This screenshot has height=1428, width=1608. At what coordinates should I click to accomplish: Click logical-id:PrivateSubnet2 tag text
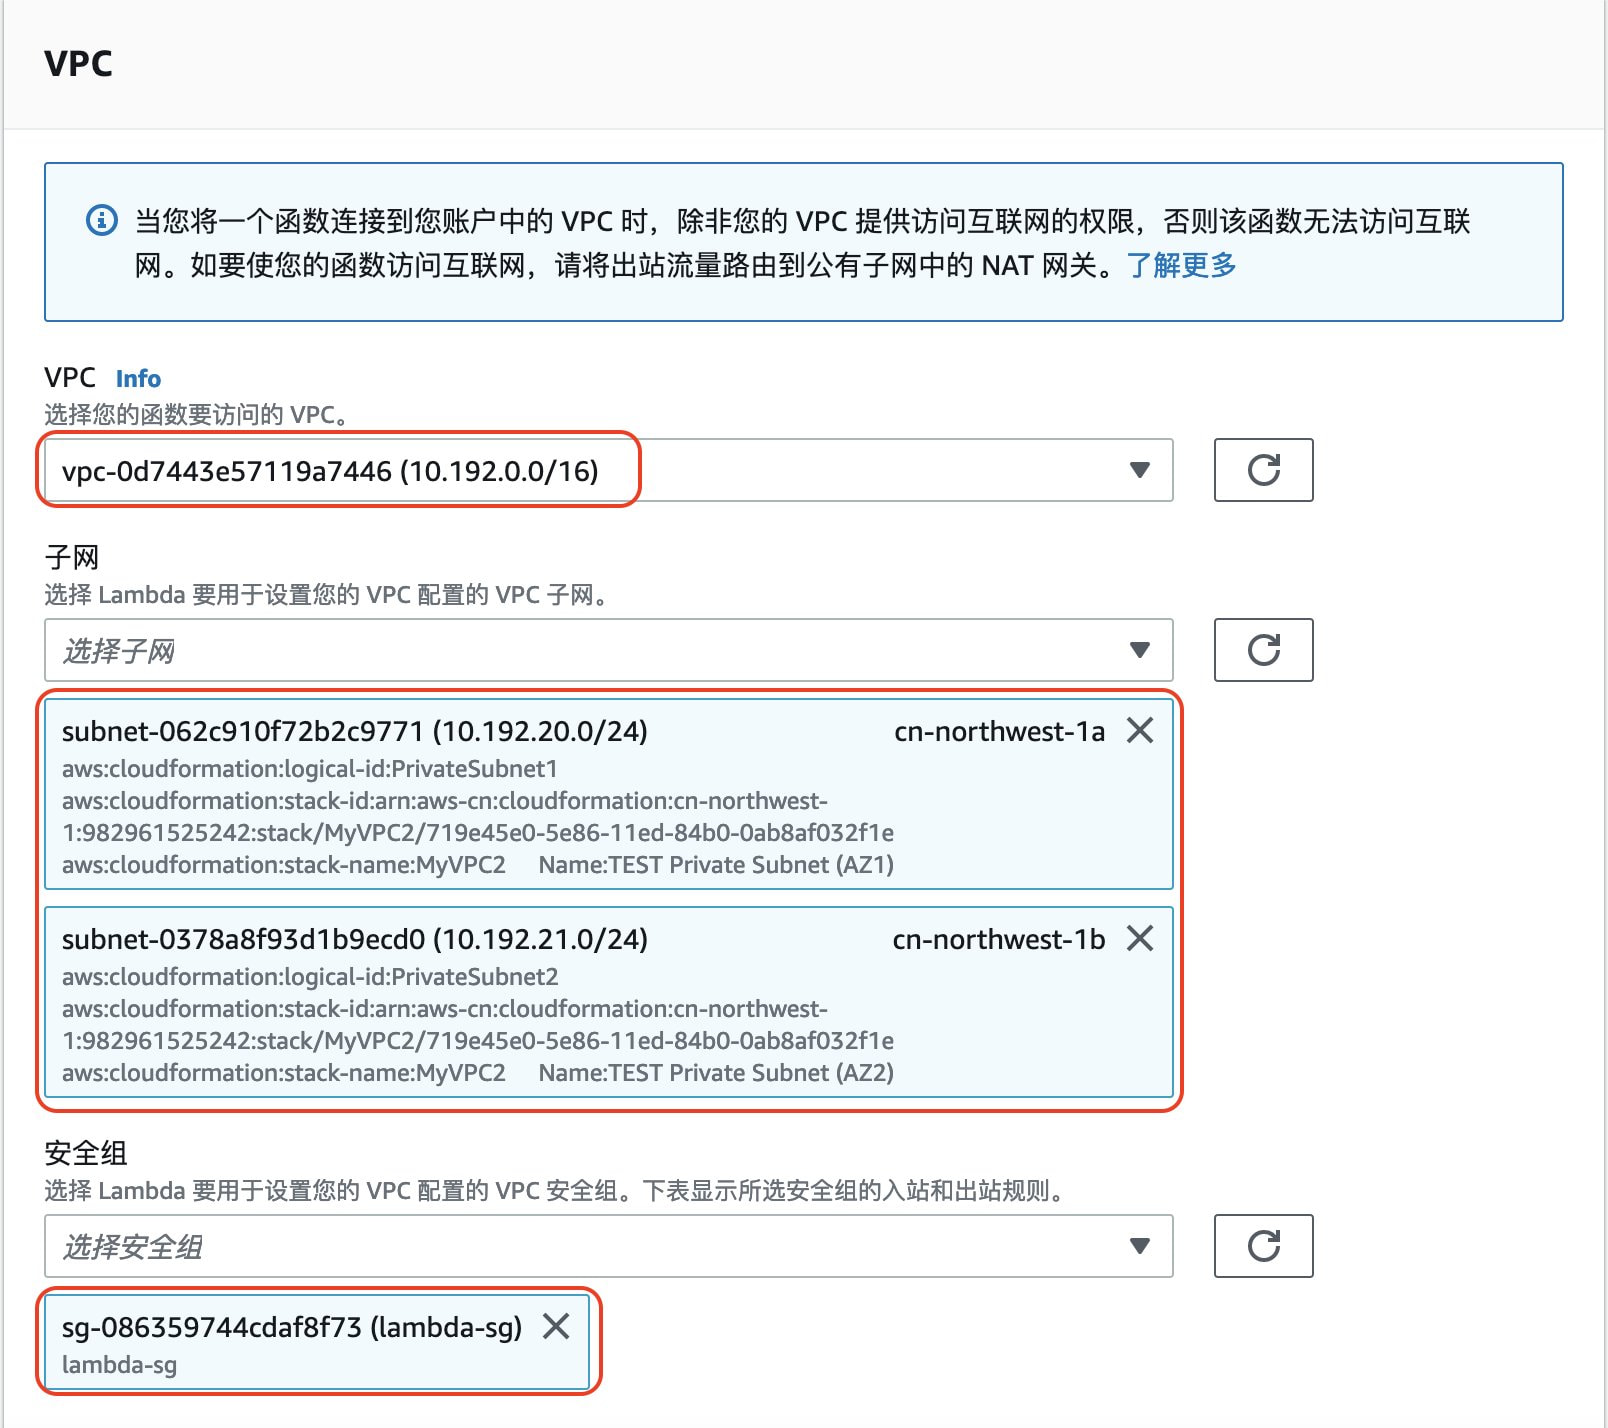(x=310, y=977)
